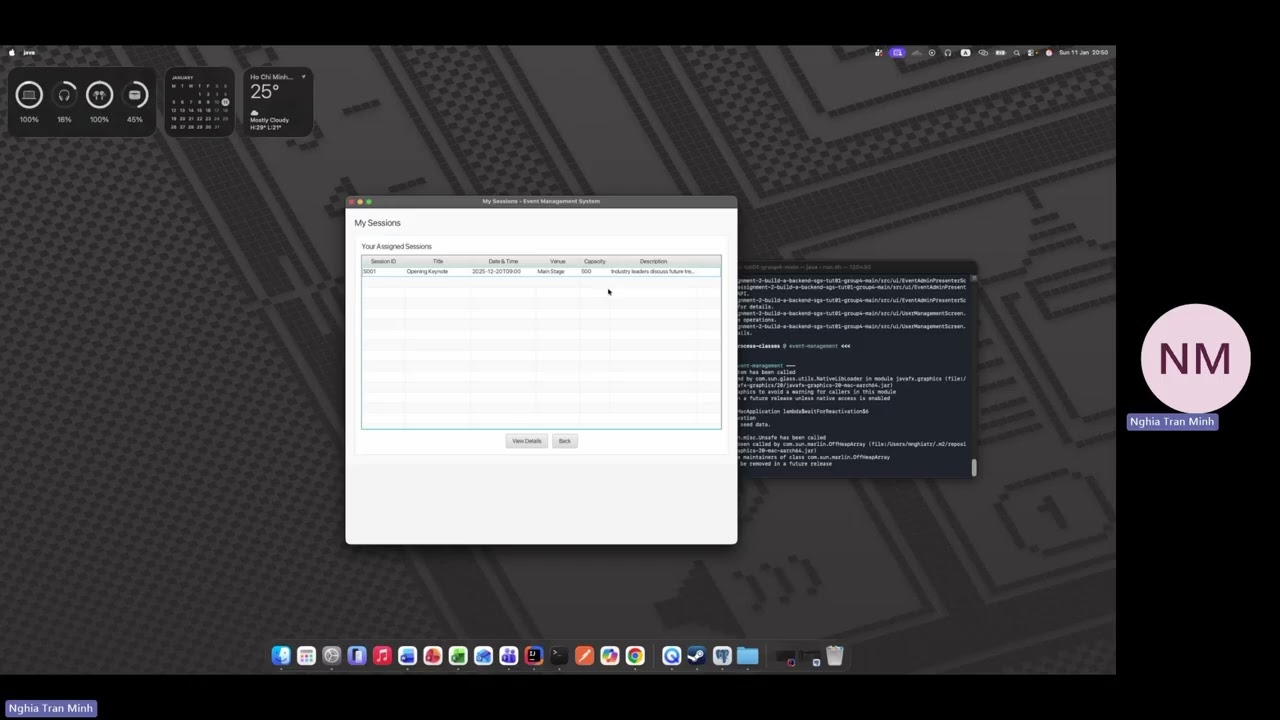Sort by the Title column header
This screenshot has height=720, width=1280.
point(438,261)
